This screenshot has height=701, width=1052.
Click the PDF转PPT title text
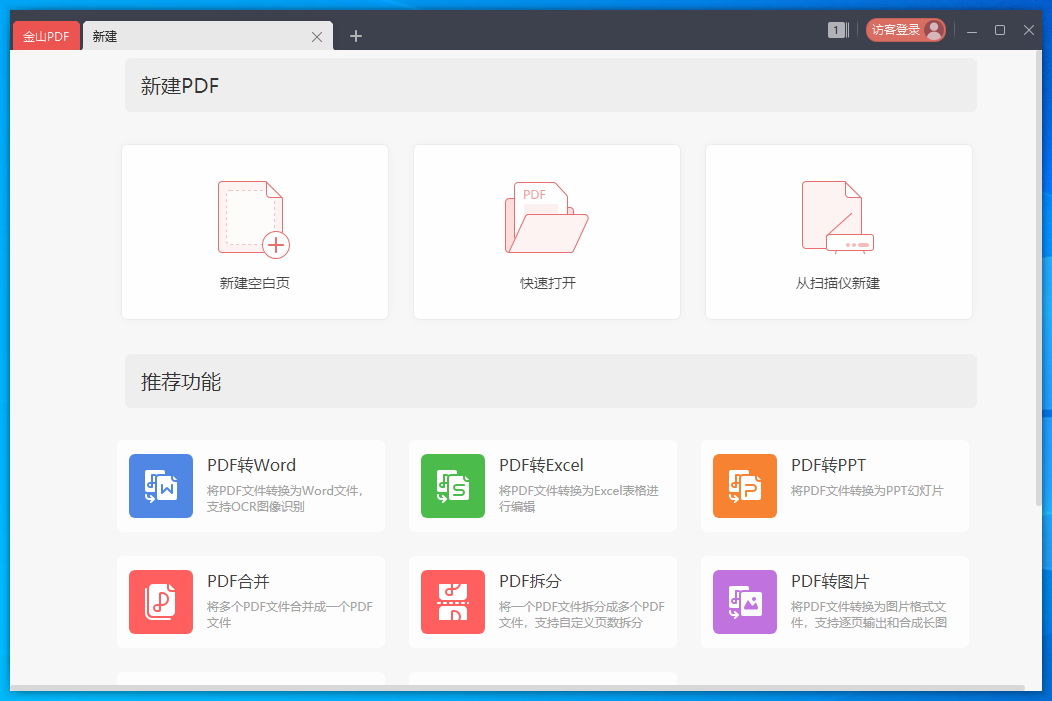828,465
